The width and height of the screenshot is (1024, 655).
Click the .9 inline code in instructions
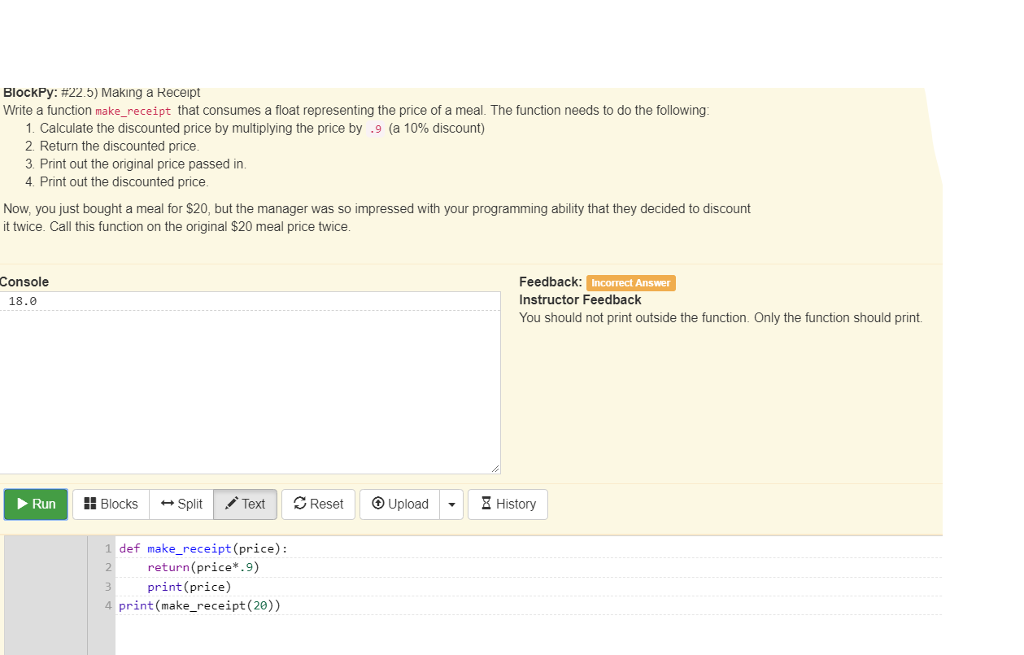[x=375, y=128]
